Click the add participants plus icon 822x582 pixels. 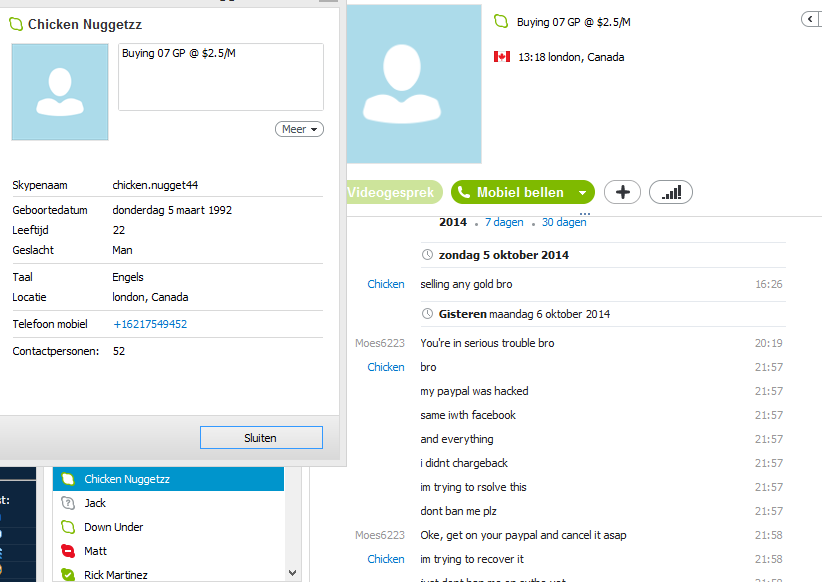pos(622,192)
